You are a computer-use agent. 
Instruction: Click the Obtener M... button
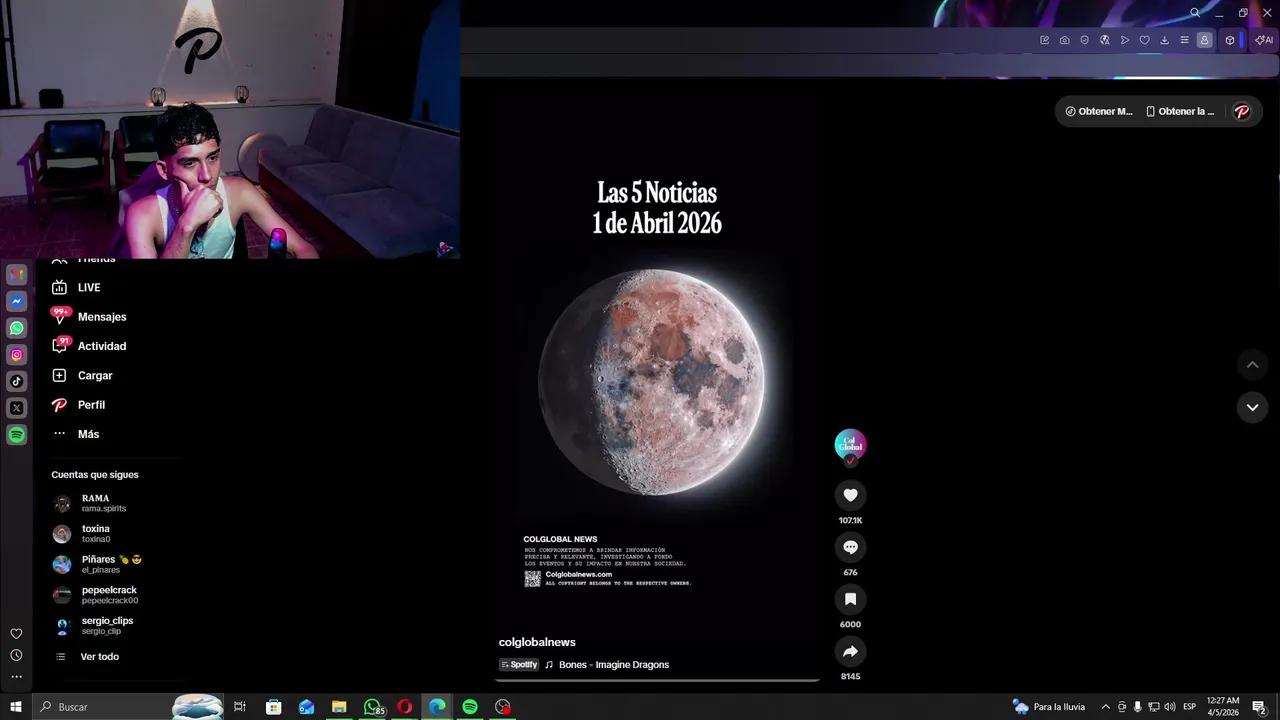coord(1099,111)
